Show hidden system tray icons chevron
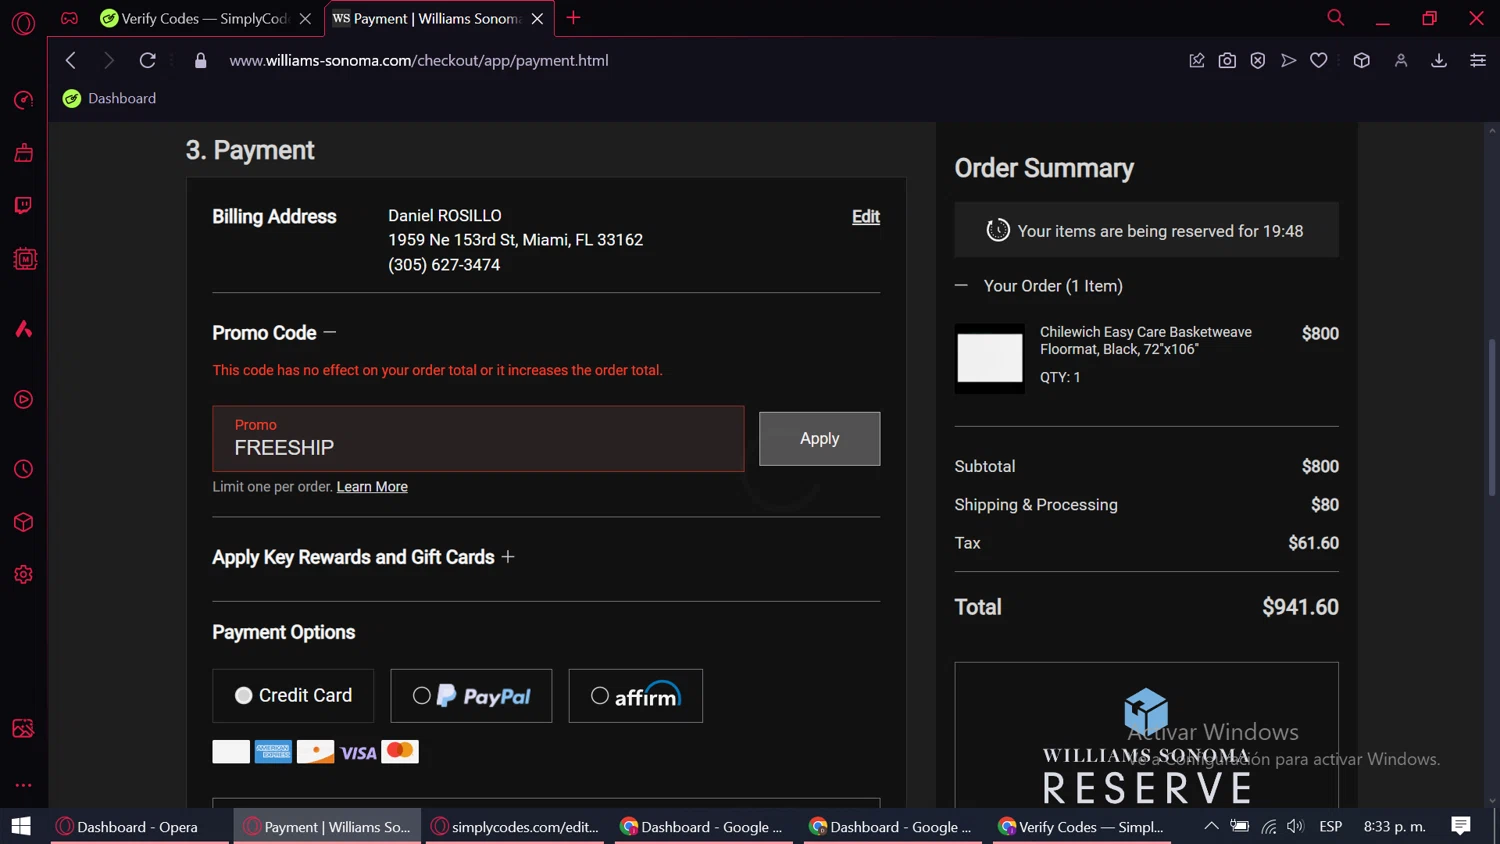The height and width of the screenshot is (844, 1500). coord(1211,826)
